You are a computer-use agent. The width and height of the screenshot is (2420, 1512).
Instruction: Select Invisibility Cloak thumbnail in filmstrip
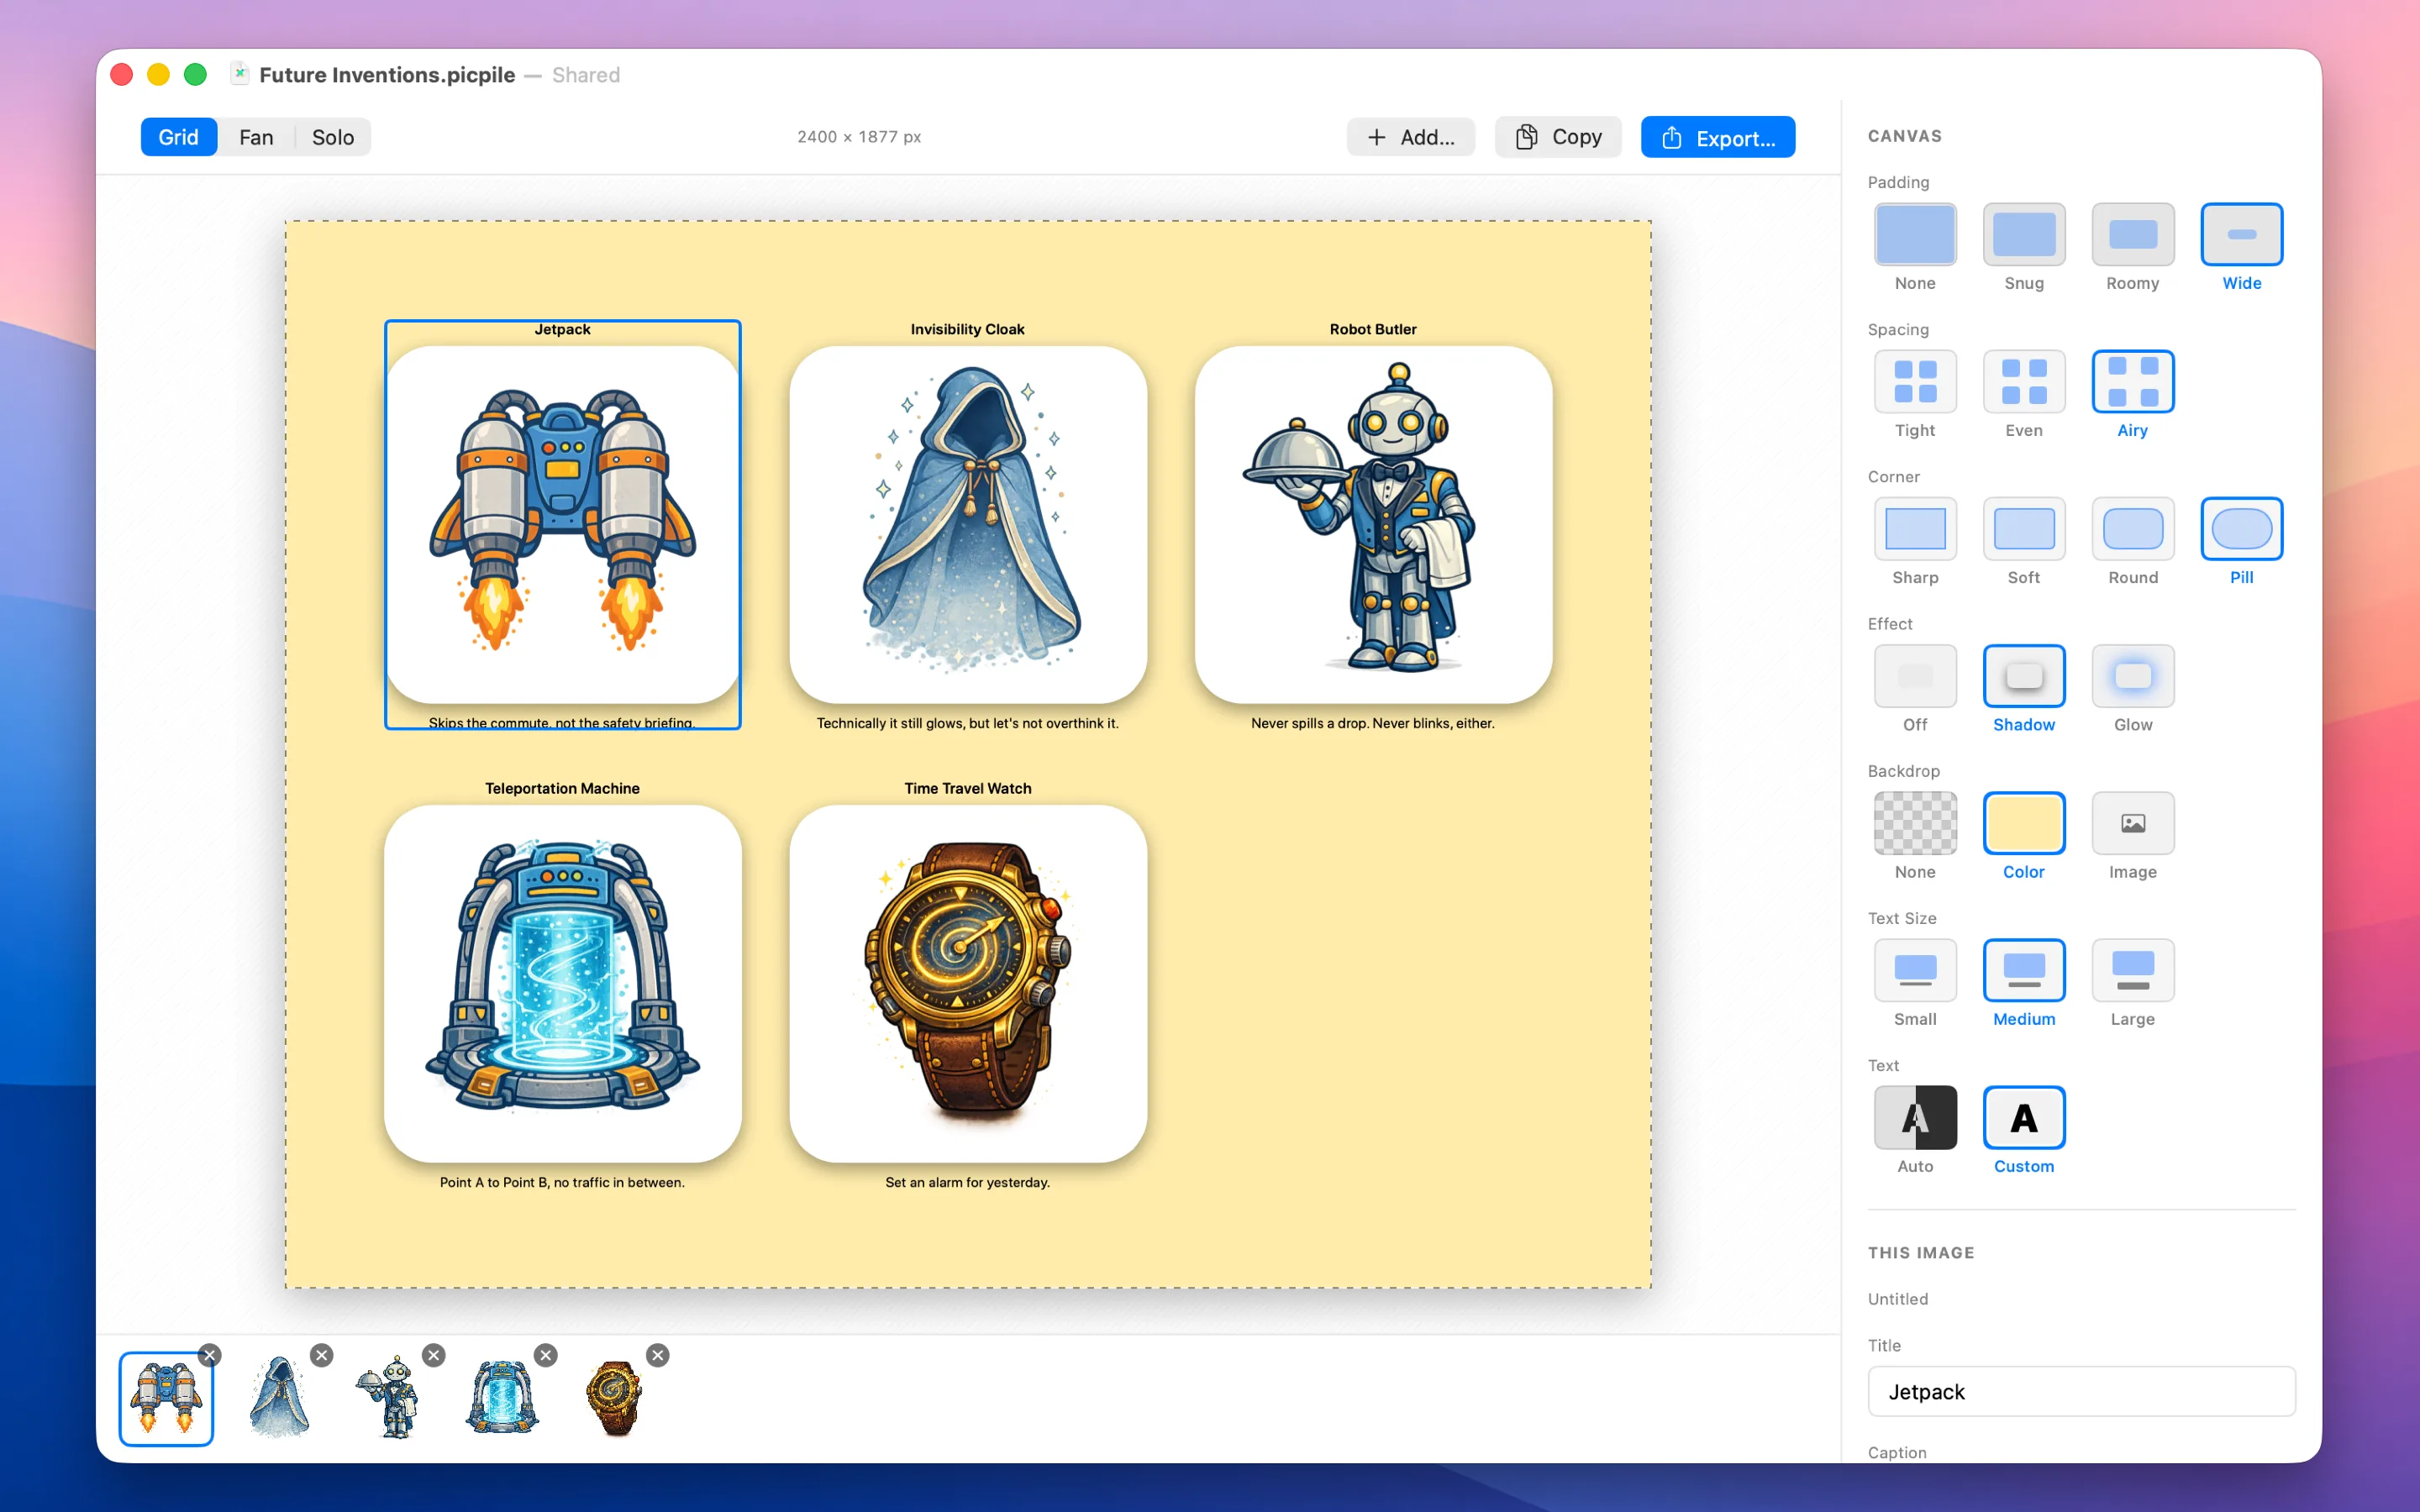279,1399
